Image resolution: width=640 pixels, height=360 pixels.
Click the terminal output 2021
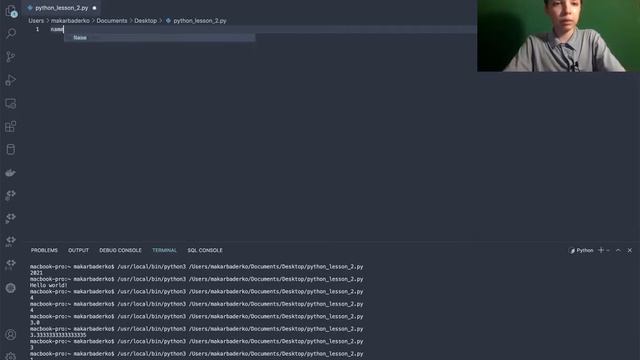[36, 273]
